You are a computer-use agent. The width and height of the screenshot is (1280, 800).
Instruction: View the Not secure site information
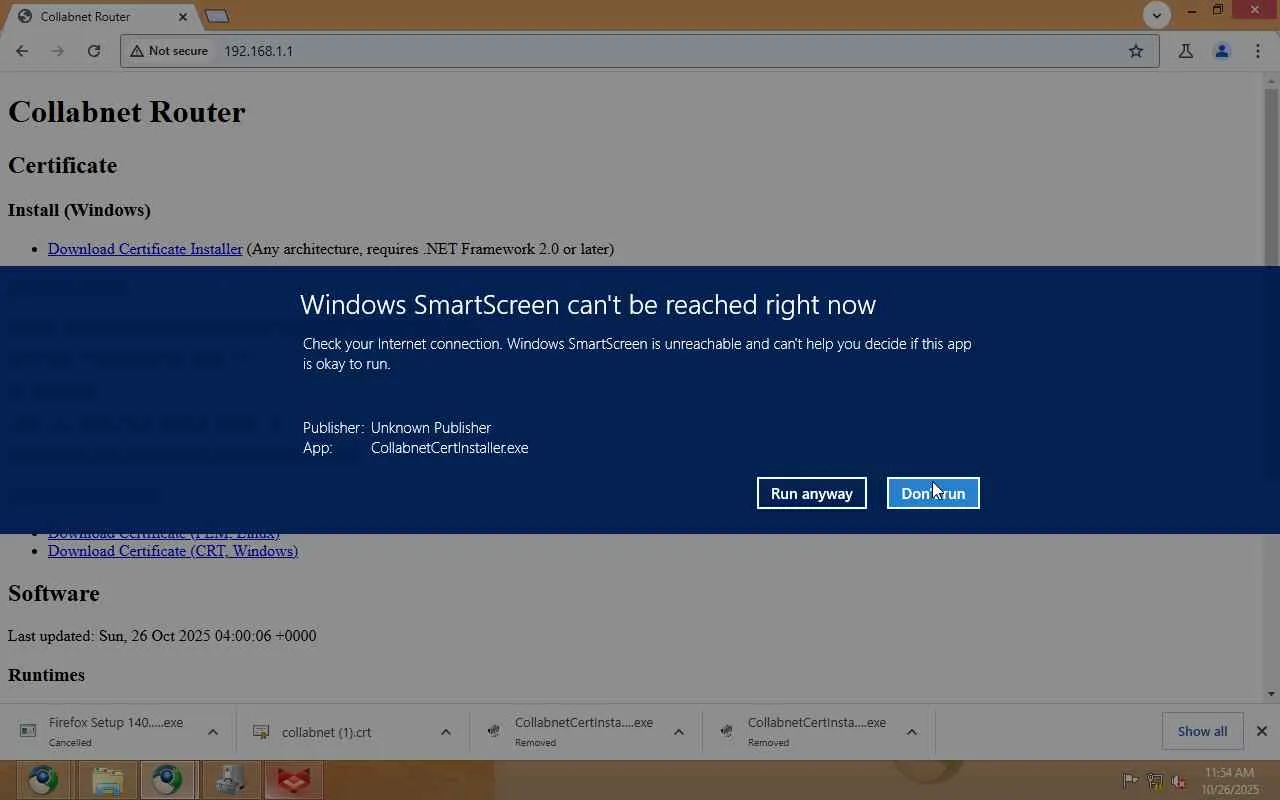click(169, 51)
